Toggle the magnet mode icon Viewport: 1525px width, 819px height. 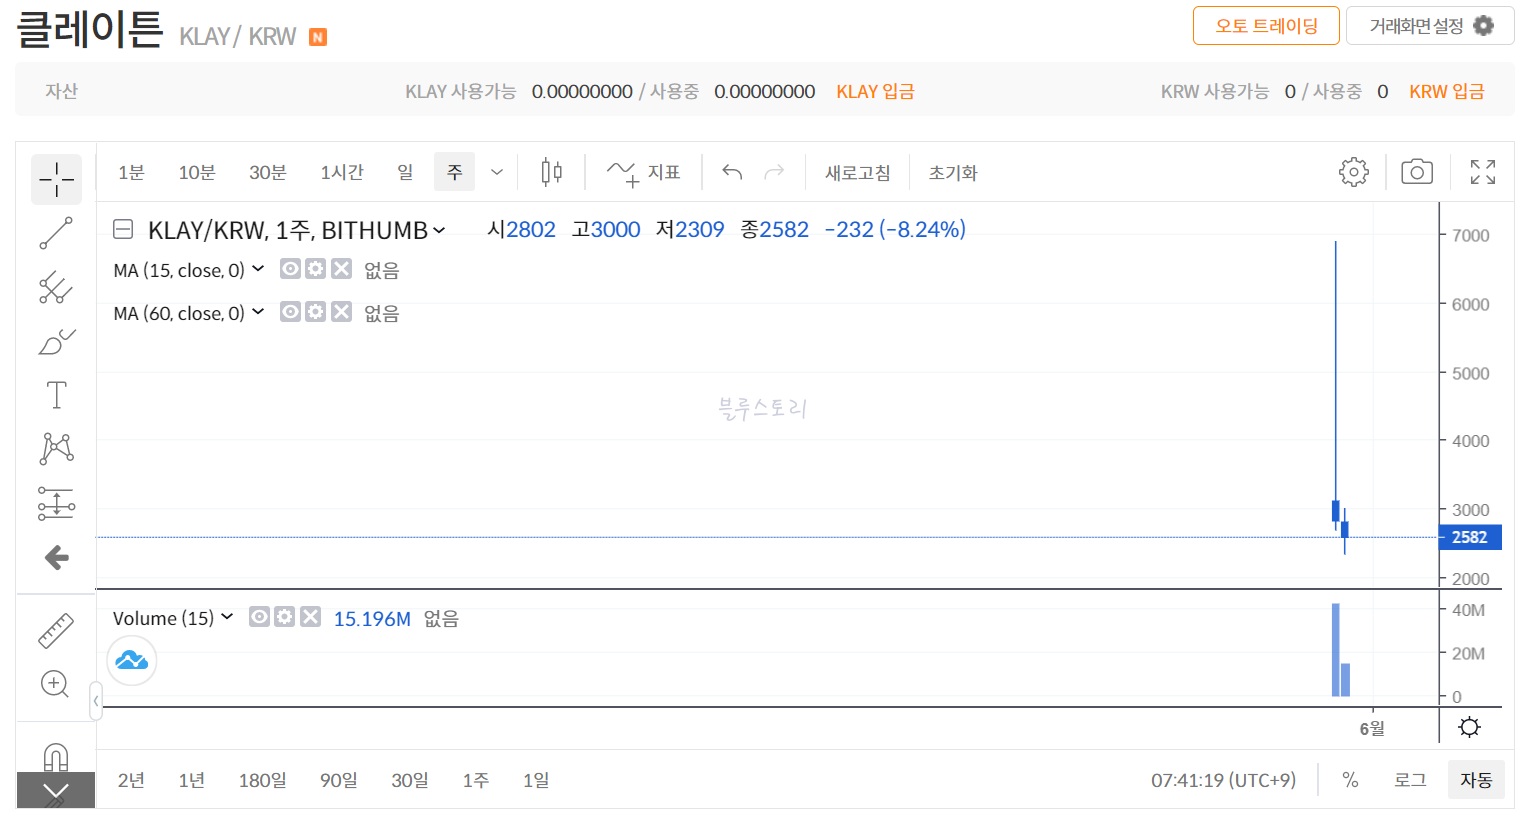click(56, 757)
